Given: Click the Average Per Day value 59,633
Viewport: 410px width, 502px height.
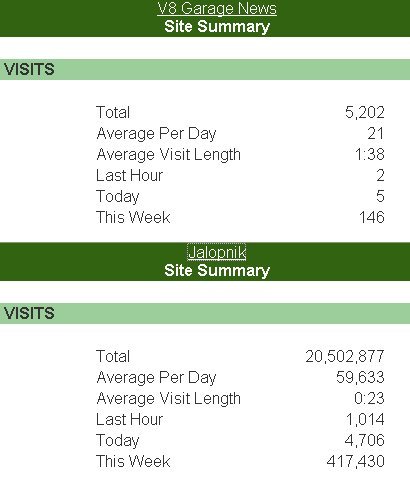Looking at the screenshot, I should click(x=360, y=377).
